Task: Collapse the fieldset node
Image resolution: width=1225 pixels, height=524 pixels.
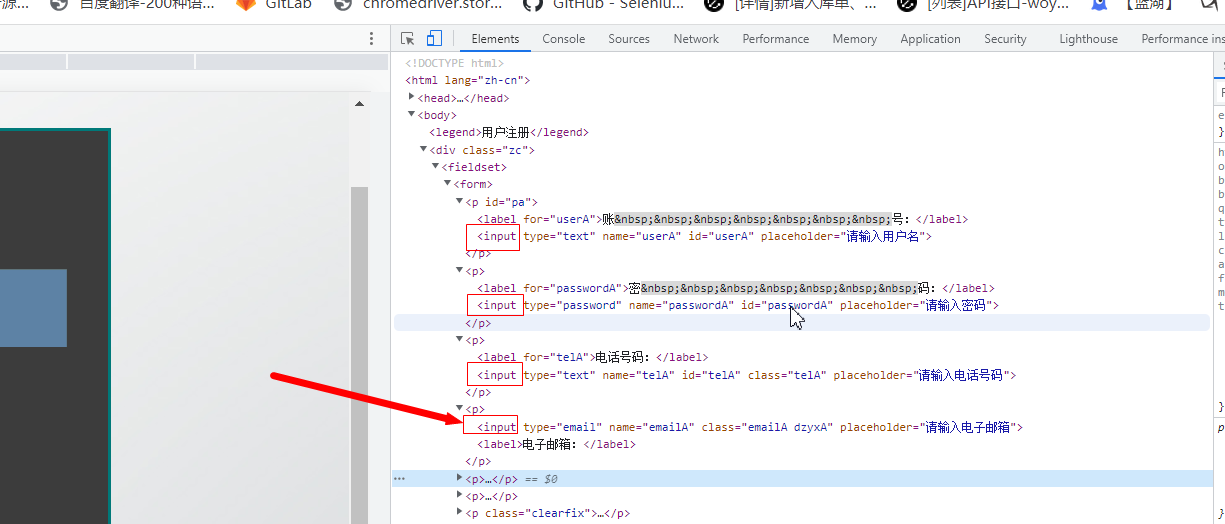Action: (435, 167)
